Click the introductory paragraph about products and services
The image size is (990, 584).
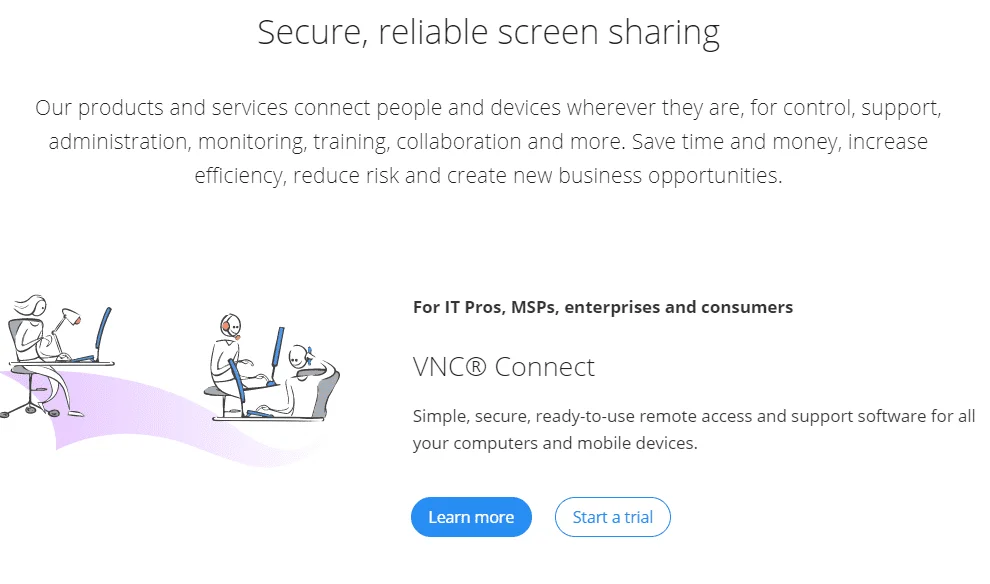click(489, 141)
